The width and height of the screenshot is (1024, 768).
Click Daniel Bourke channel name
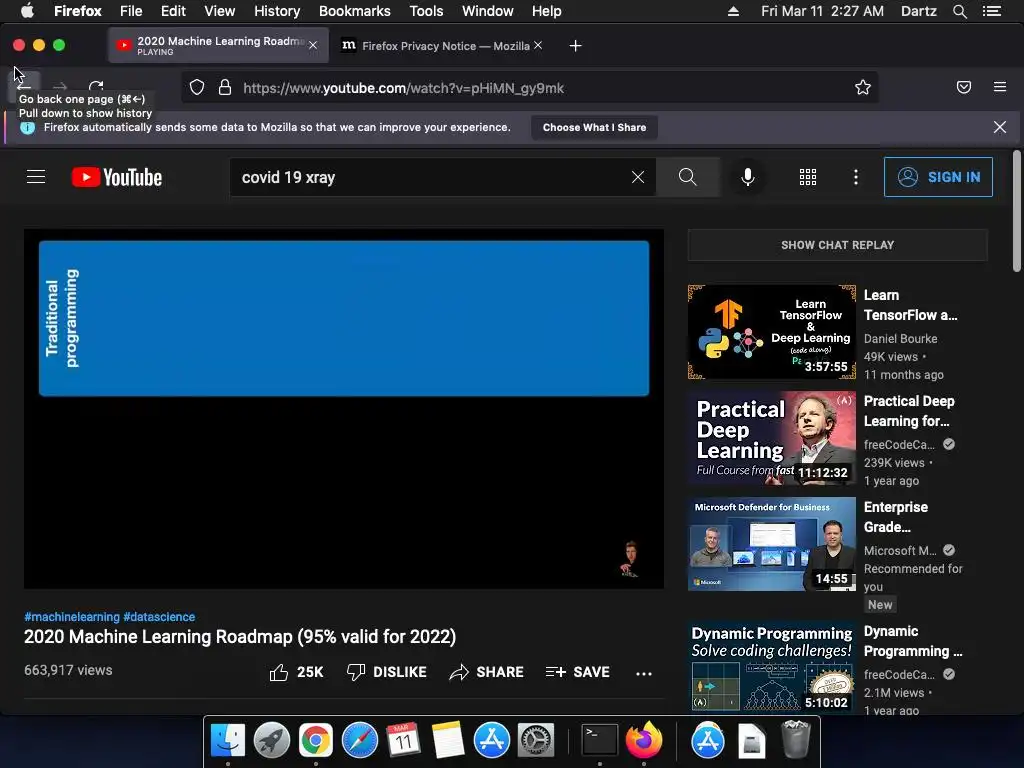click(x=900, y=338)
